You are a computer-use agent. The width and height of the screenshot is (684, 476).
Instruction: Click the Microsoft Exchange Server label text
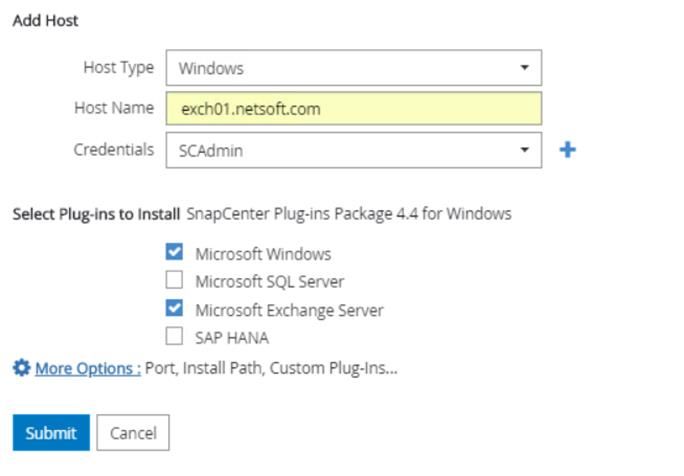[289, 310]
